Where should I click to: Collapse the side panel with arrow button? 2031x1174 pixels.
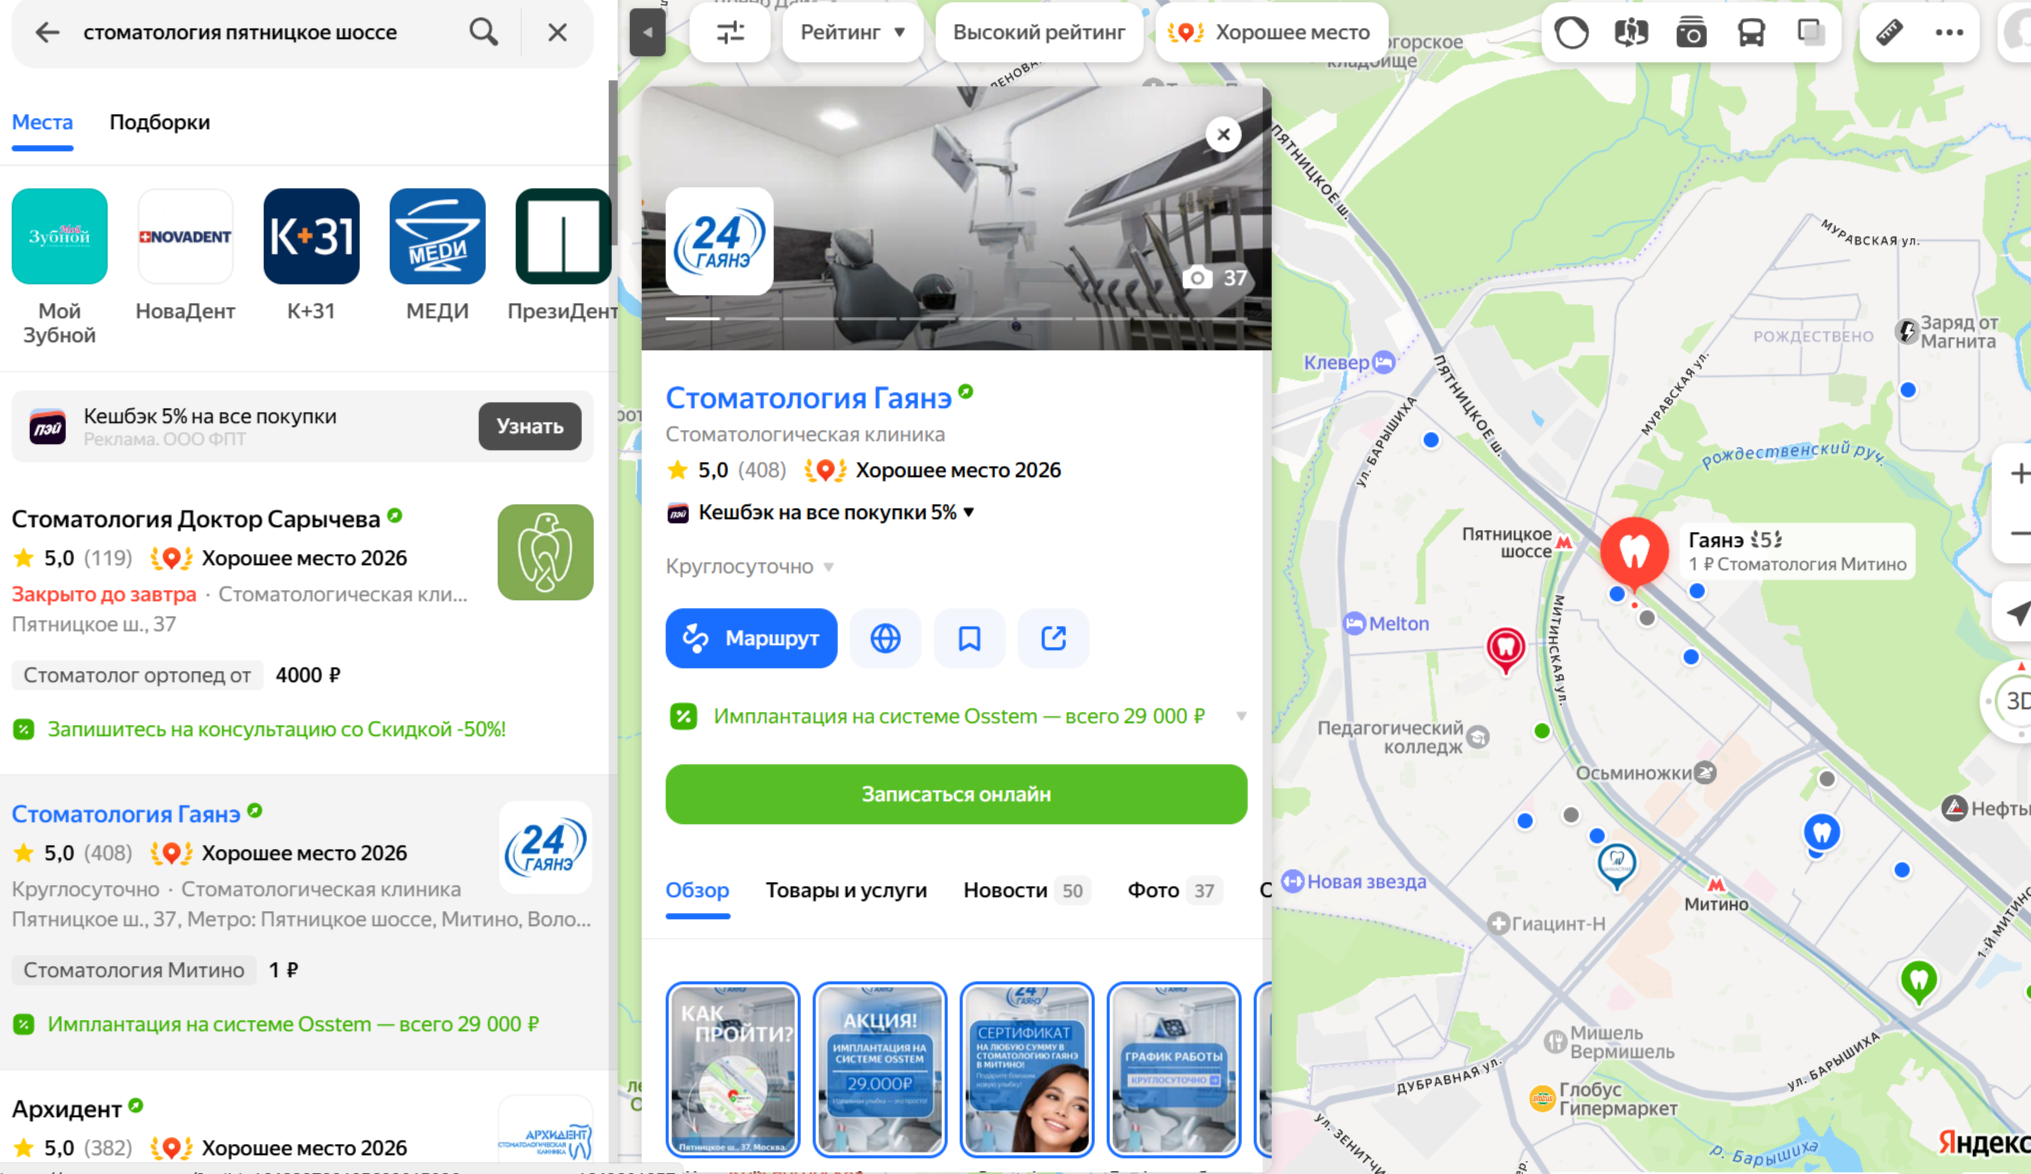(x=648, y=32)
